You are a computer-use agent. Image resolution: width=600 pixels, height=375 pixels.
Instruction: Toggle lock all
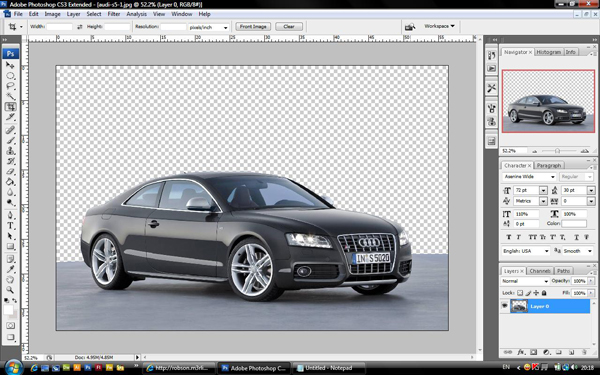click(x=544, y=293)
